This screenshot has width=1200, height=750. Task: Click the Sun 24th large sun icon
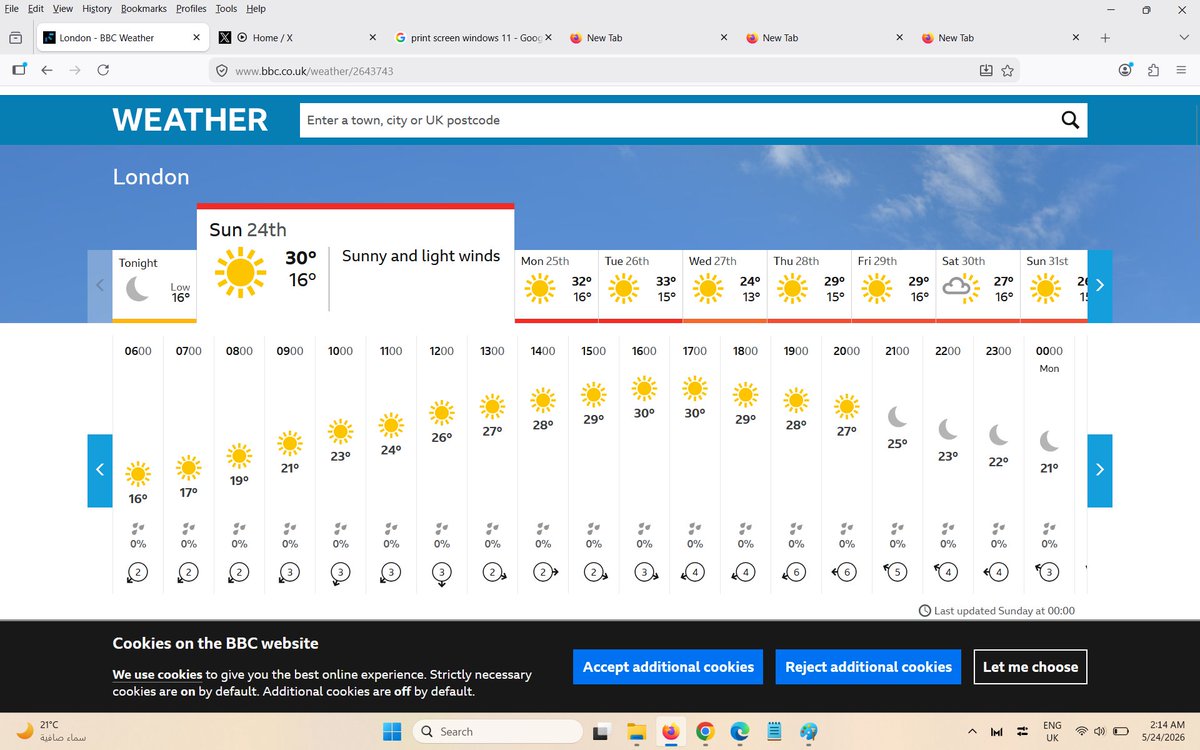pyautogui.click(x=241, y=271)
